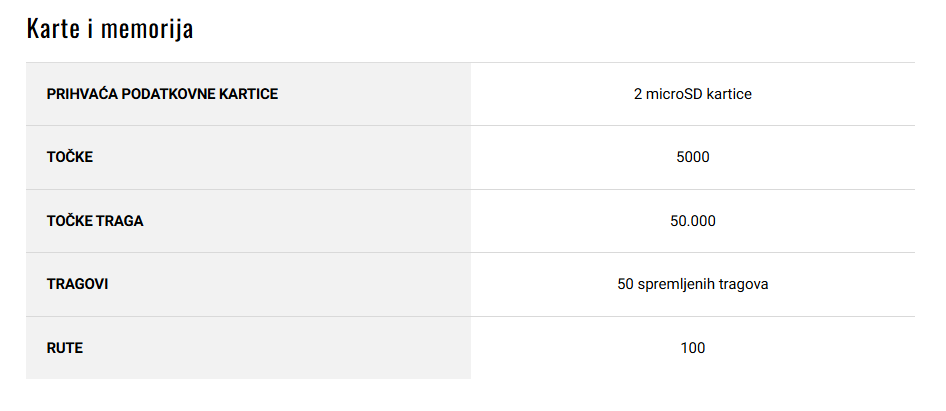Click the '2 microSD kartice' value
Screen dimensions: 946x411
point(693,94)
